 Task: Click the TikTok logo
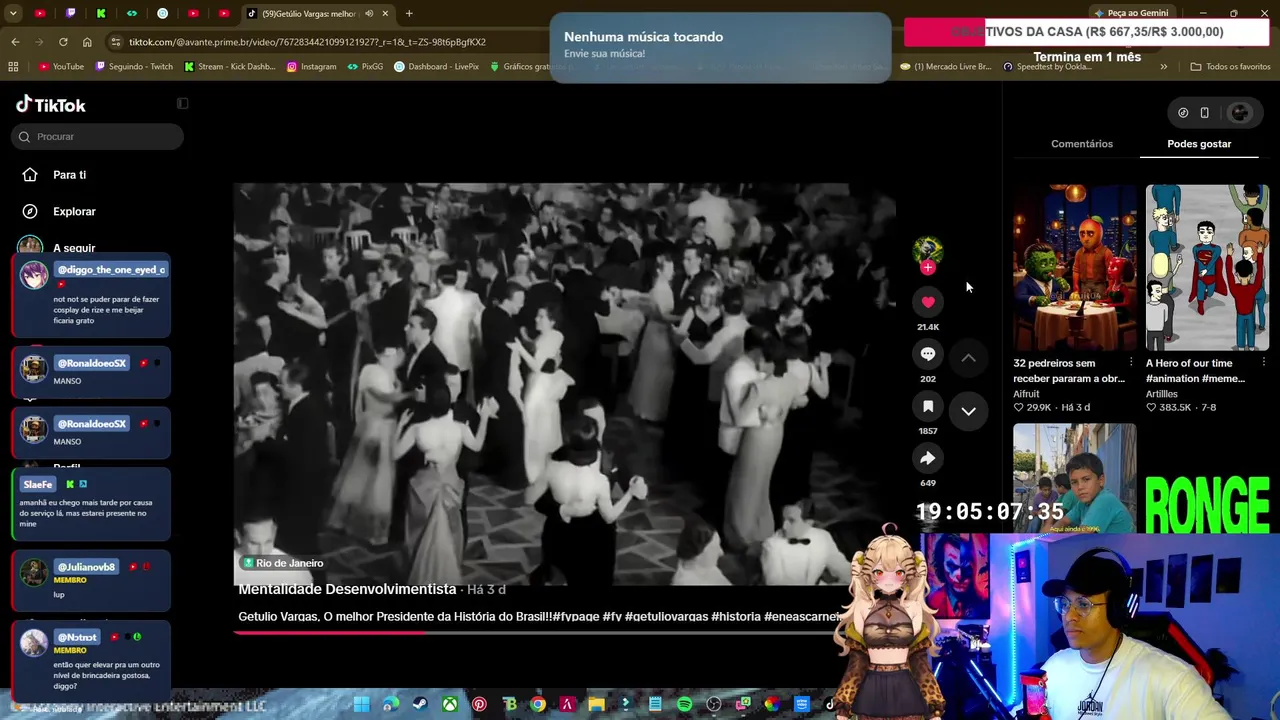51,105
